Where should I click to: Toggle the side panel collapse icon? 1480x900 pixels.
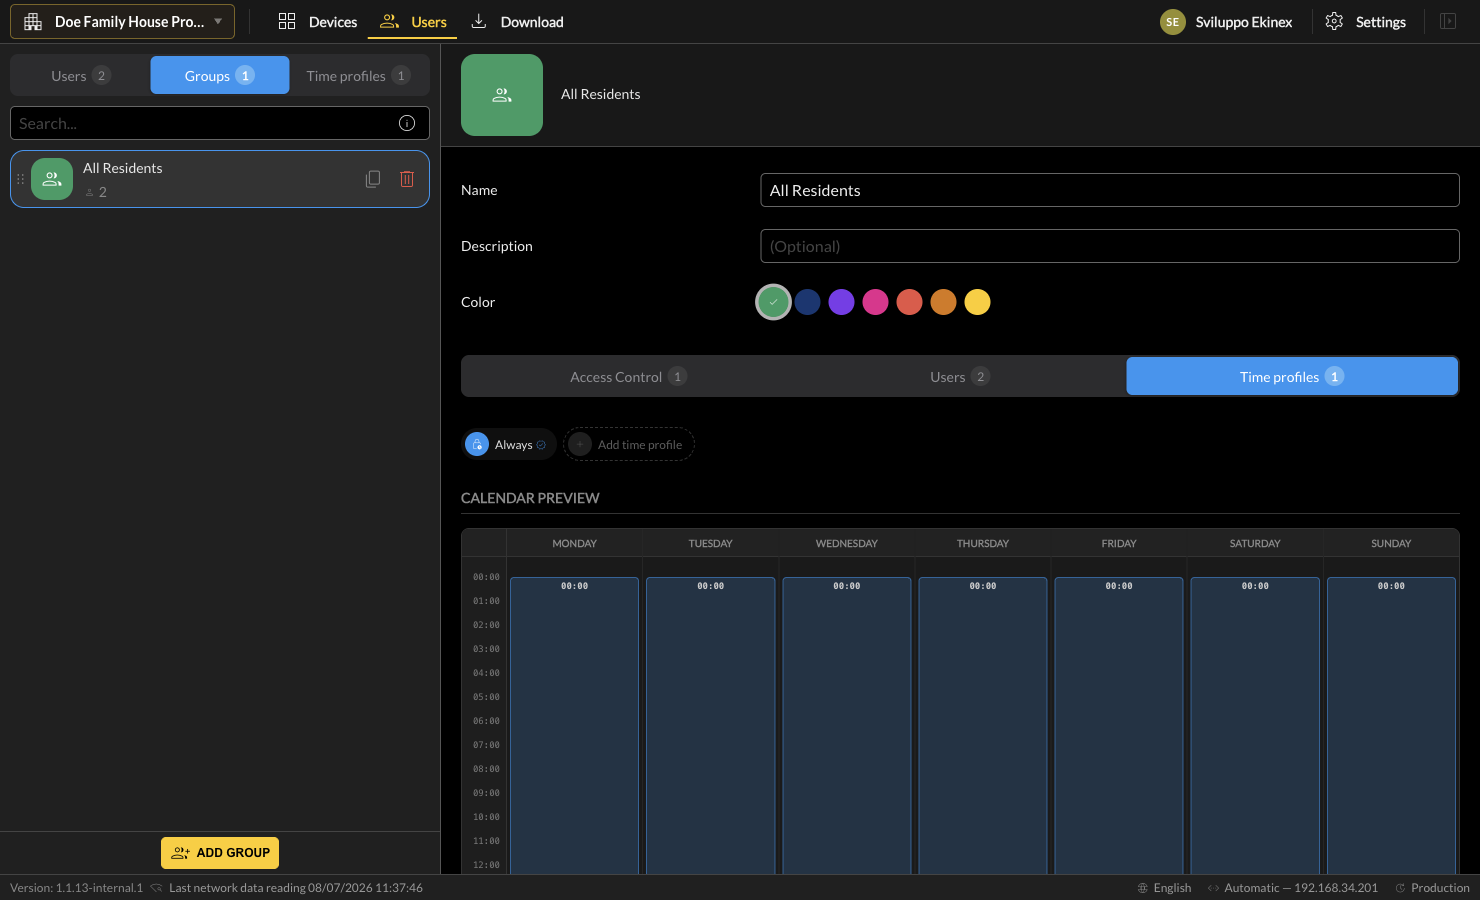click(x=1448, y=21)
